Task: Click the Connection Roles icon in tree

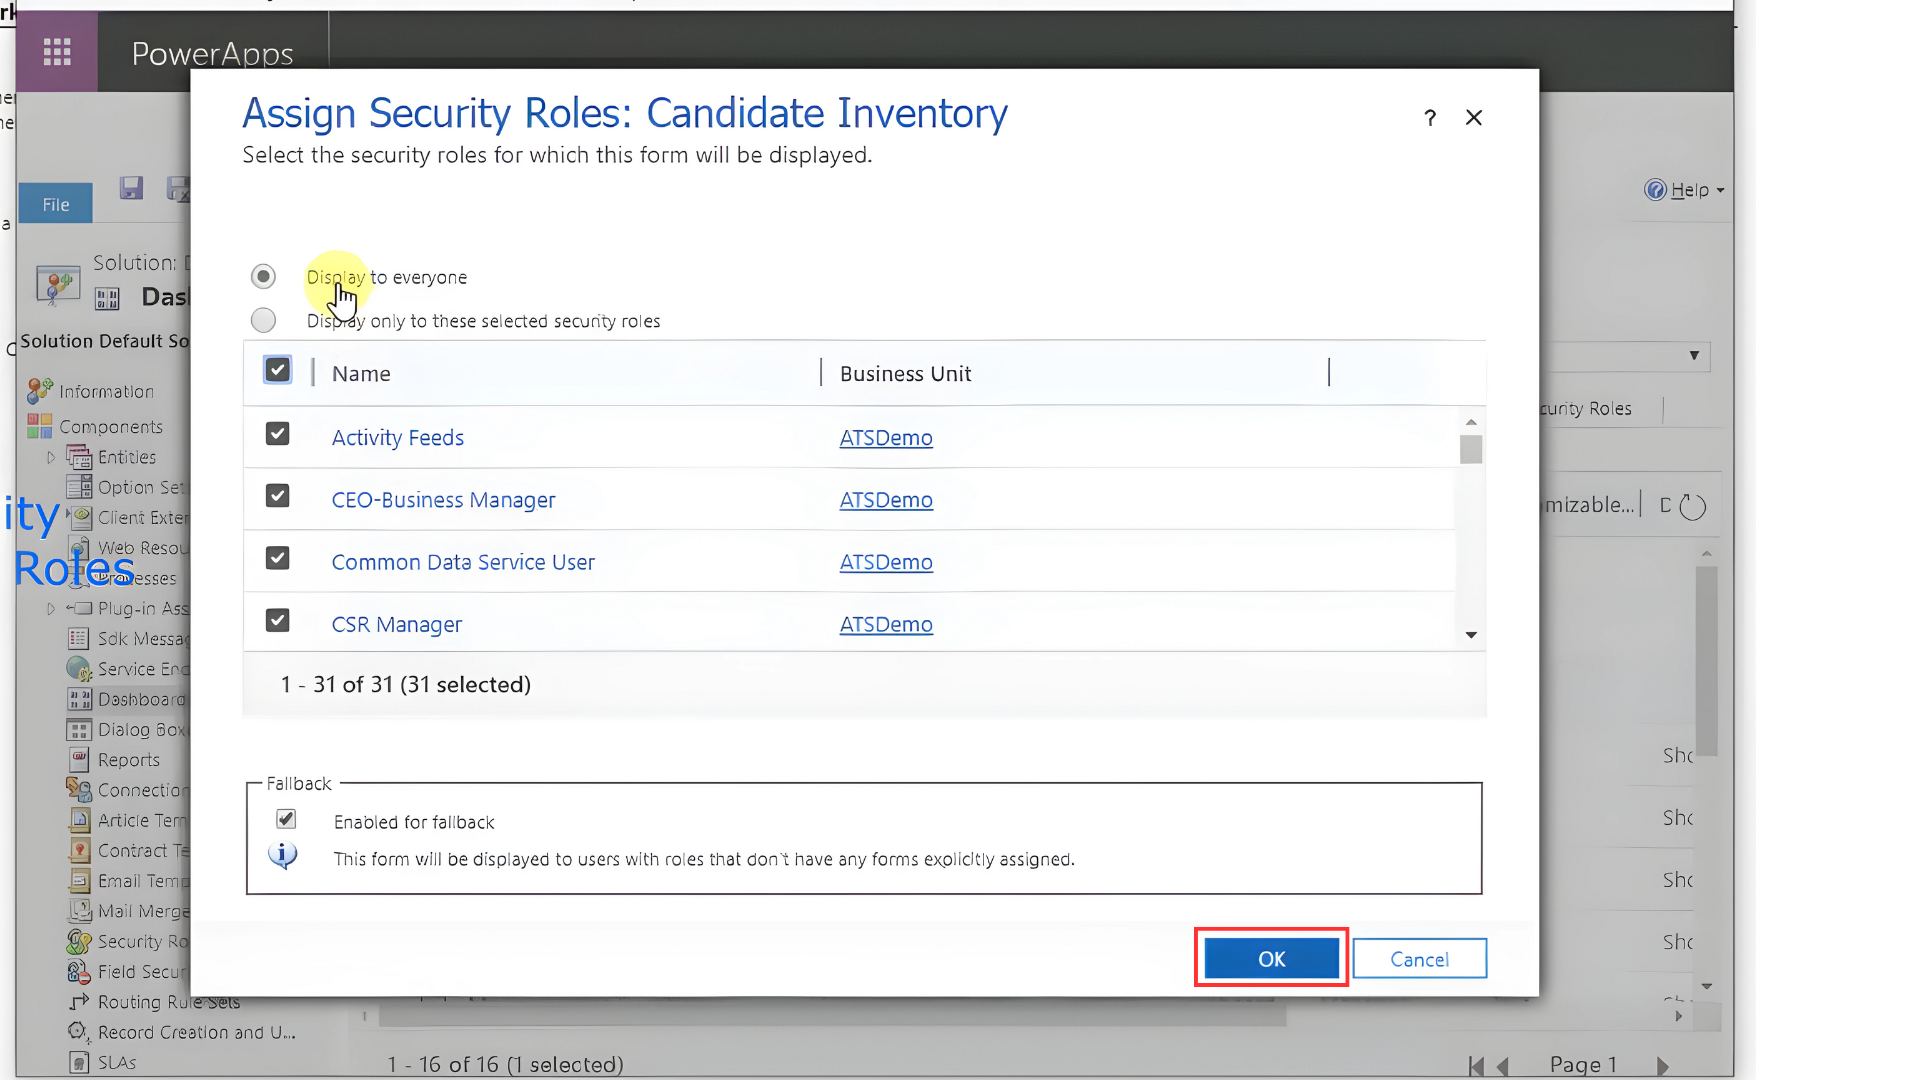Action: 79,790
